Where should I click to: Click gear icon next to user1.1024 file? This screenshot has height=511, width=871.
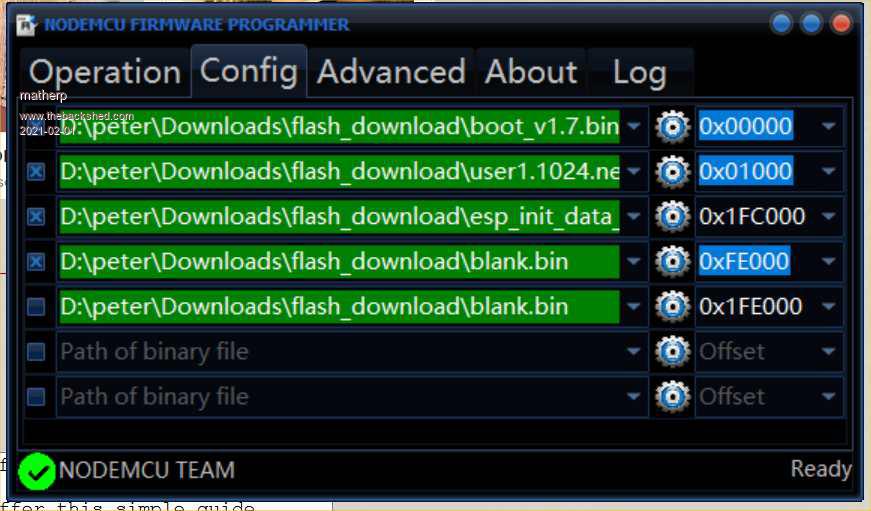(x=672, y=172)
